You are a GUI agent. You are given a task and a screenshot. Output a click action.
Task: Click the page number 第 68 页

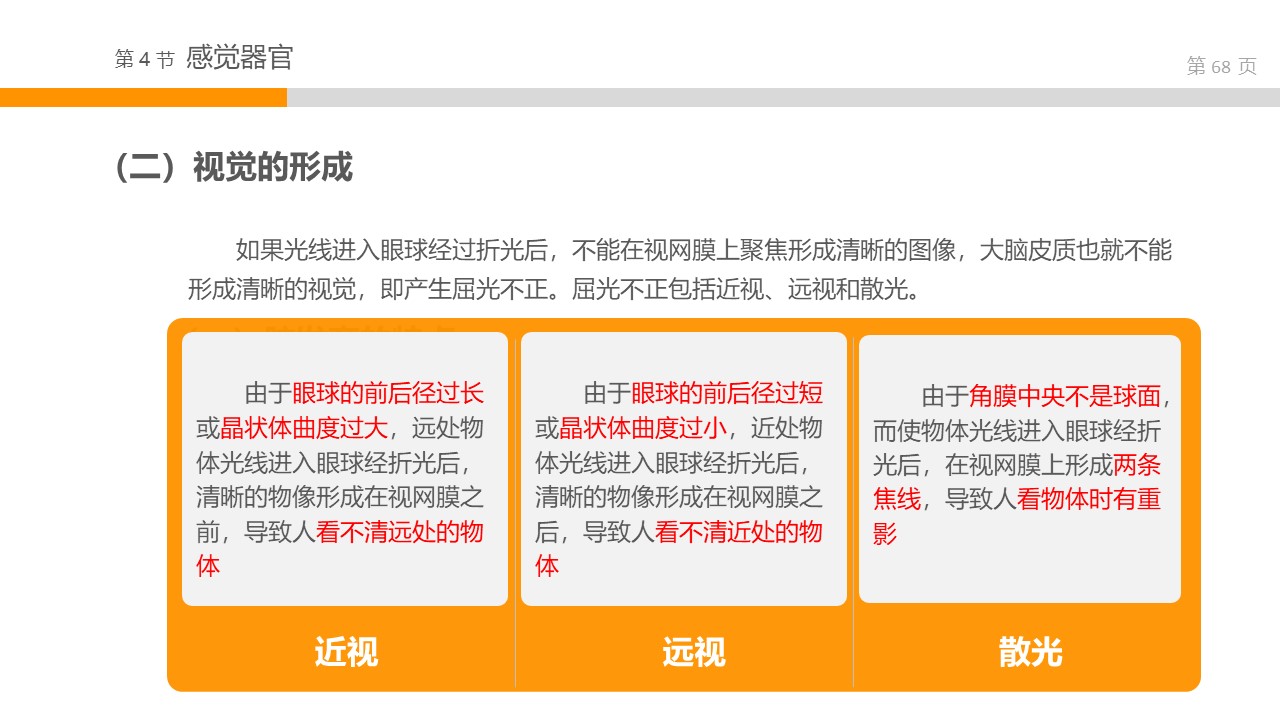(1221, 67)
